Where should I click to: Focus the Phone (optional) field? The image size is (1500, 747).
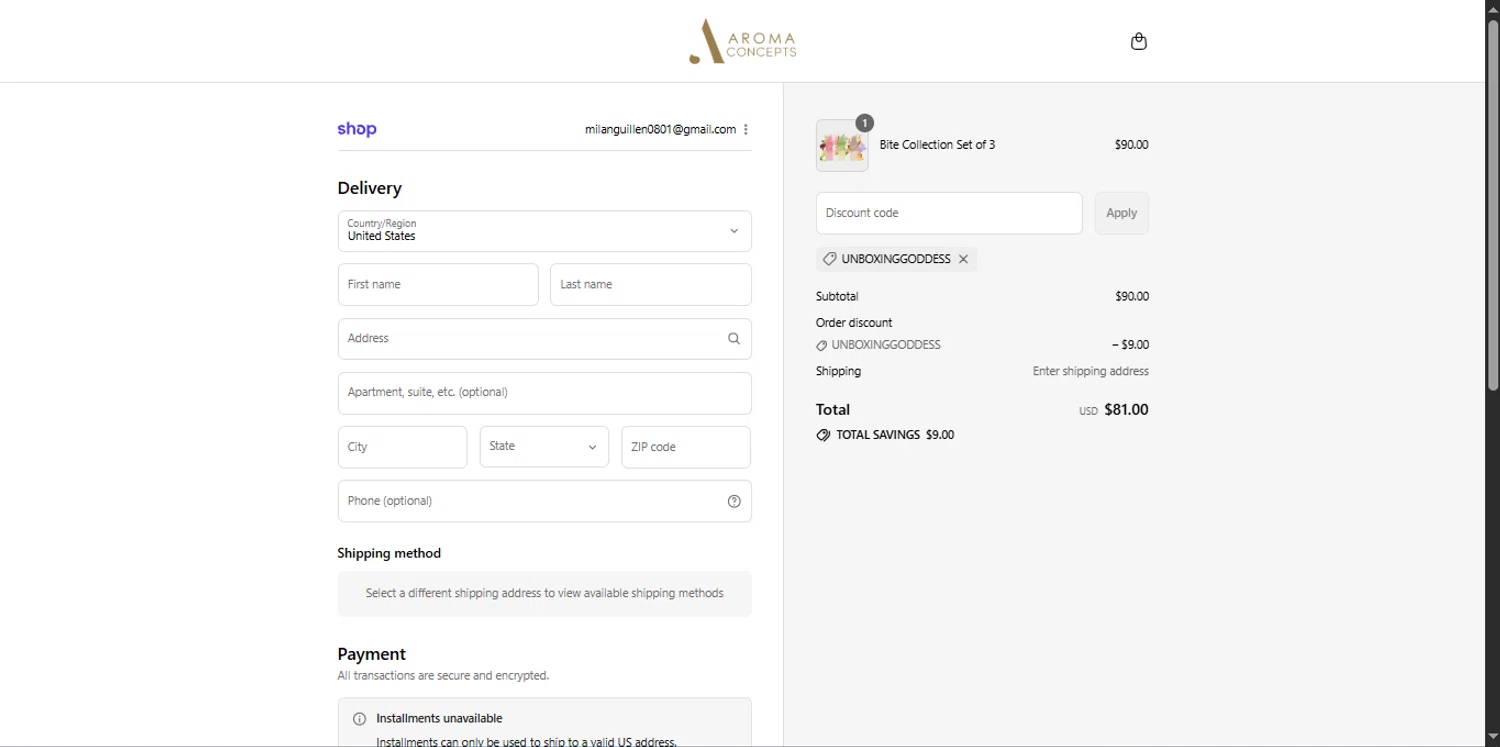tap(545, 501)
